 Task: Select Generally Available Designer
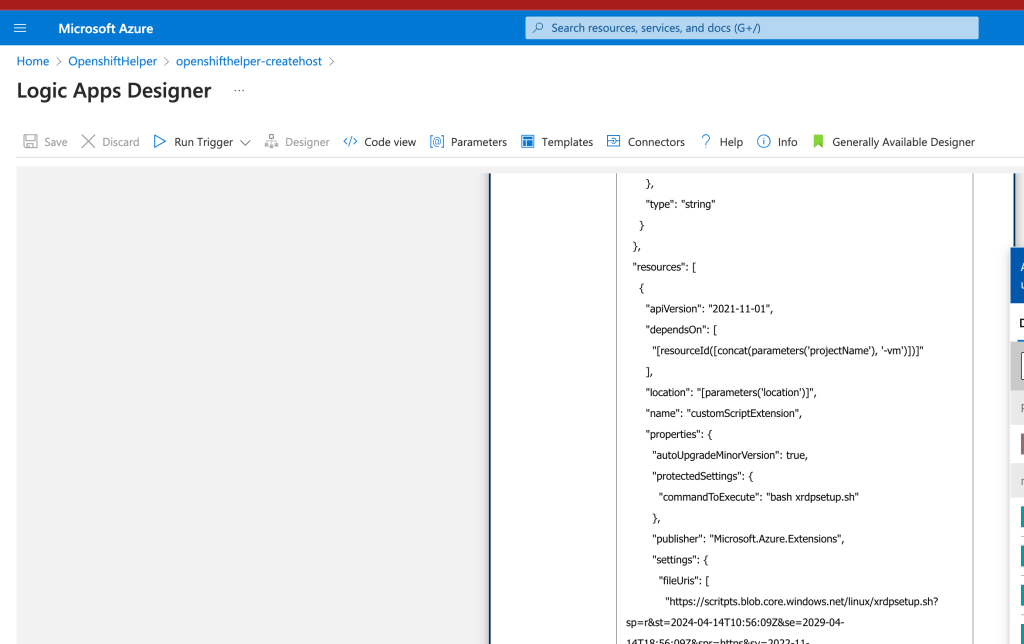coord(903,142)
